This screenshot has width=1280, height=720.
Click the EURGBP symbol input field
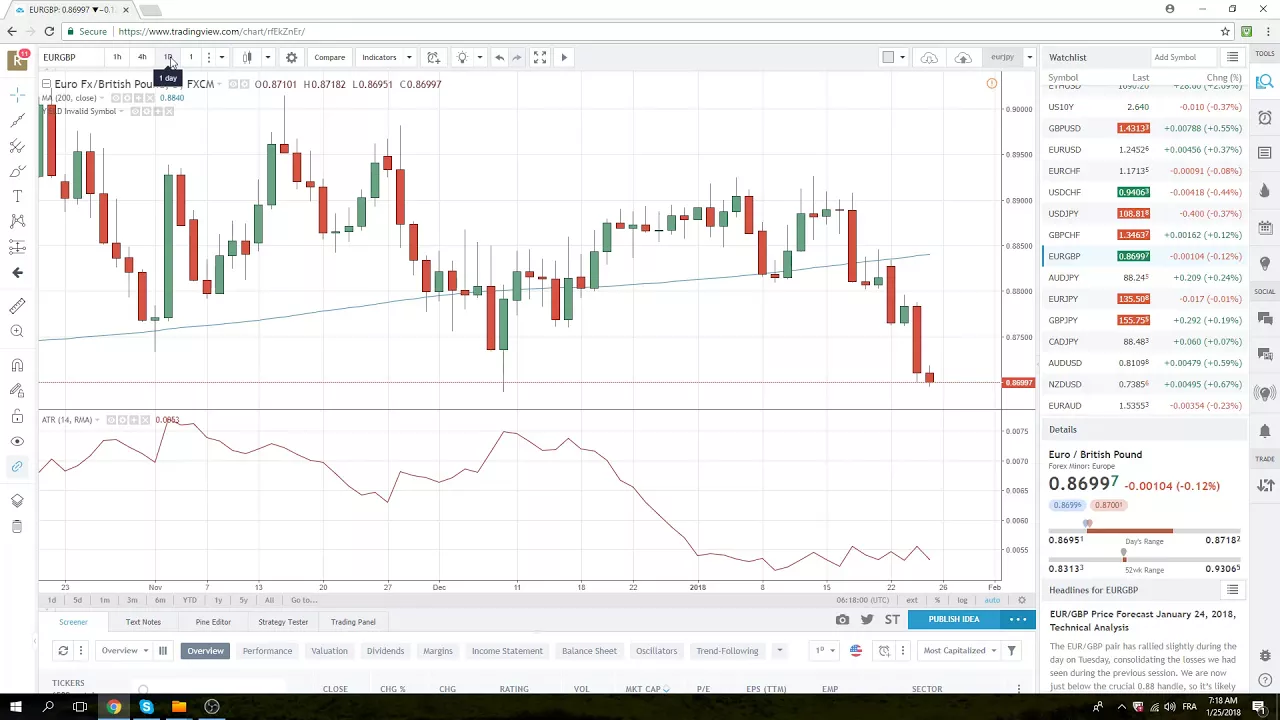[70, 57]
